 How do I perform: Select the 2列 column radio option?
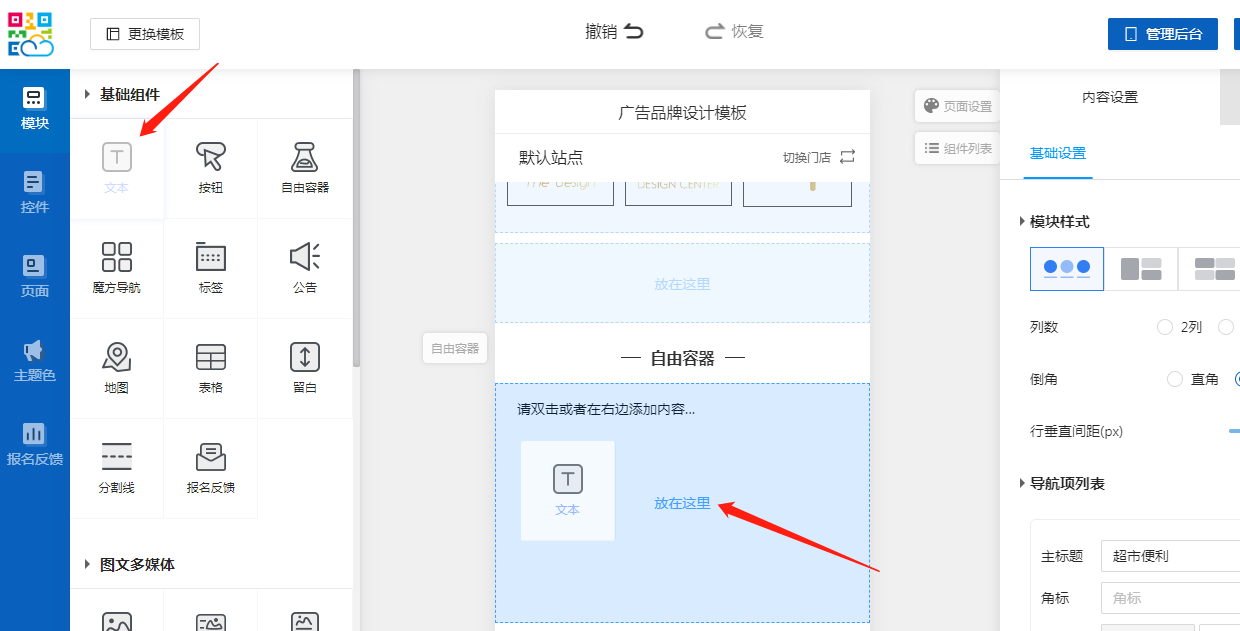point(1164,327)
